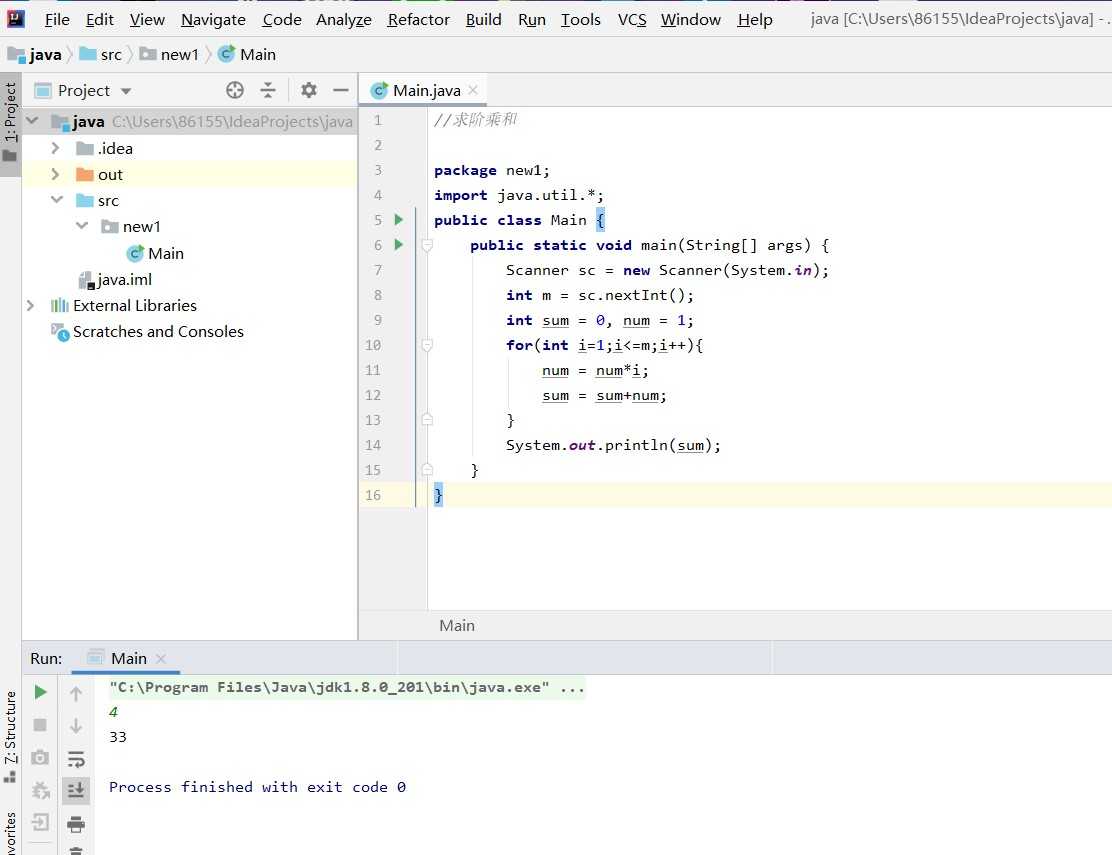Open the Run menu
Viewport: 1112px width, 855px height.
click(532, 20)
